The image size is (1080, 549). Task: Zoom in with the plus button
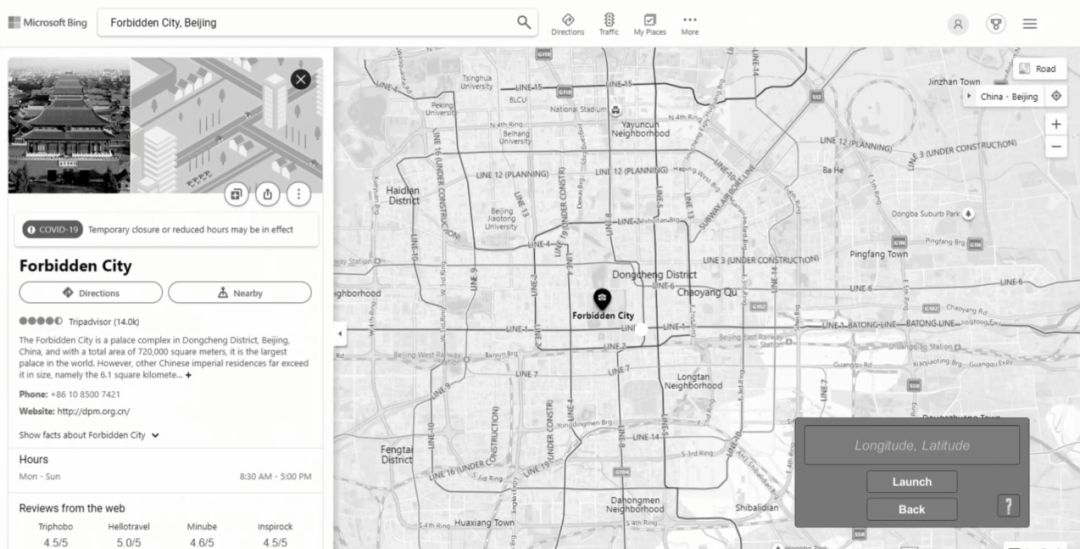point(1056,124)
